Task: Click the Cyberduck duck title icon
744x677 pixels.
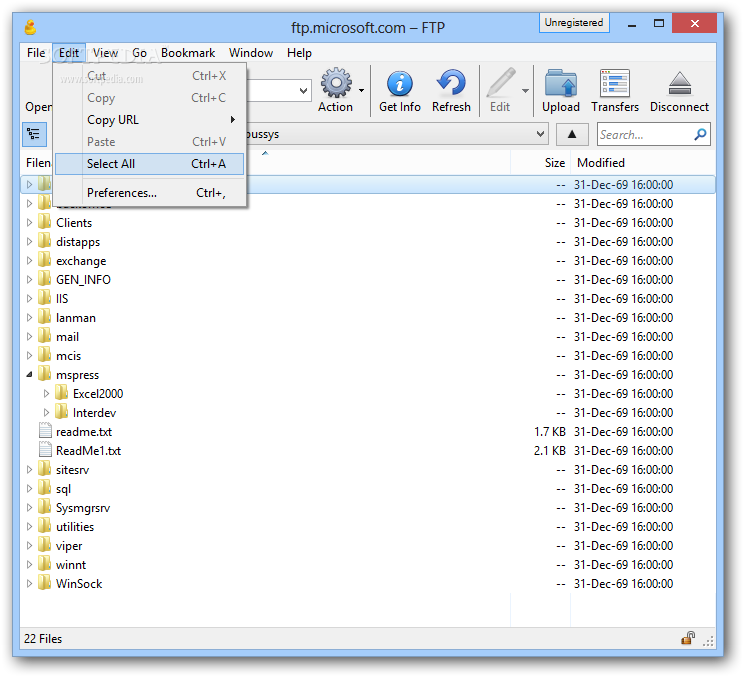Action: click(x=30, y=28)
